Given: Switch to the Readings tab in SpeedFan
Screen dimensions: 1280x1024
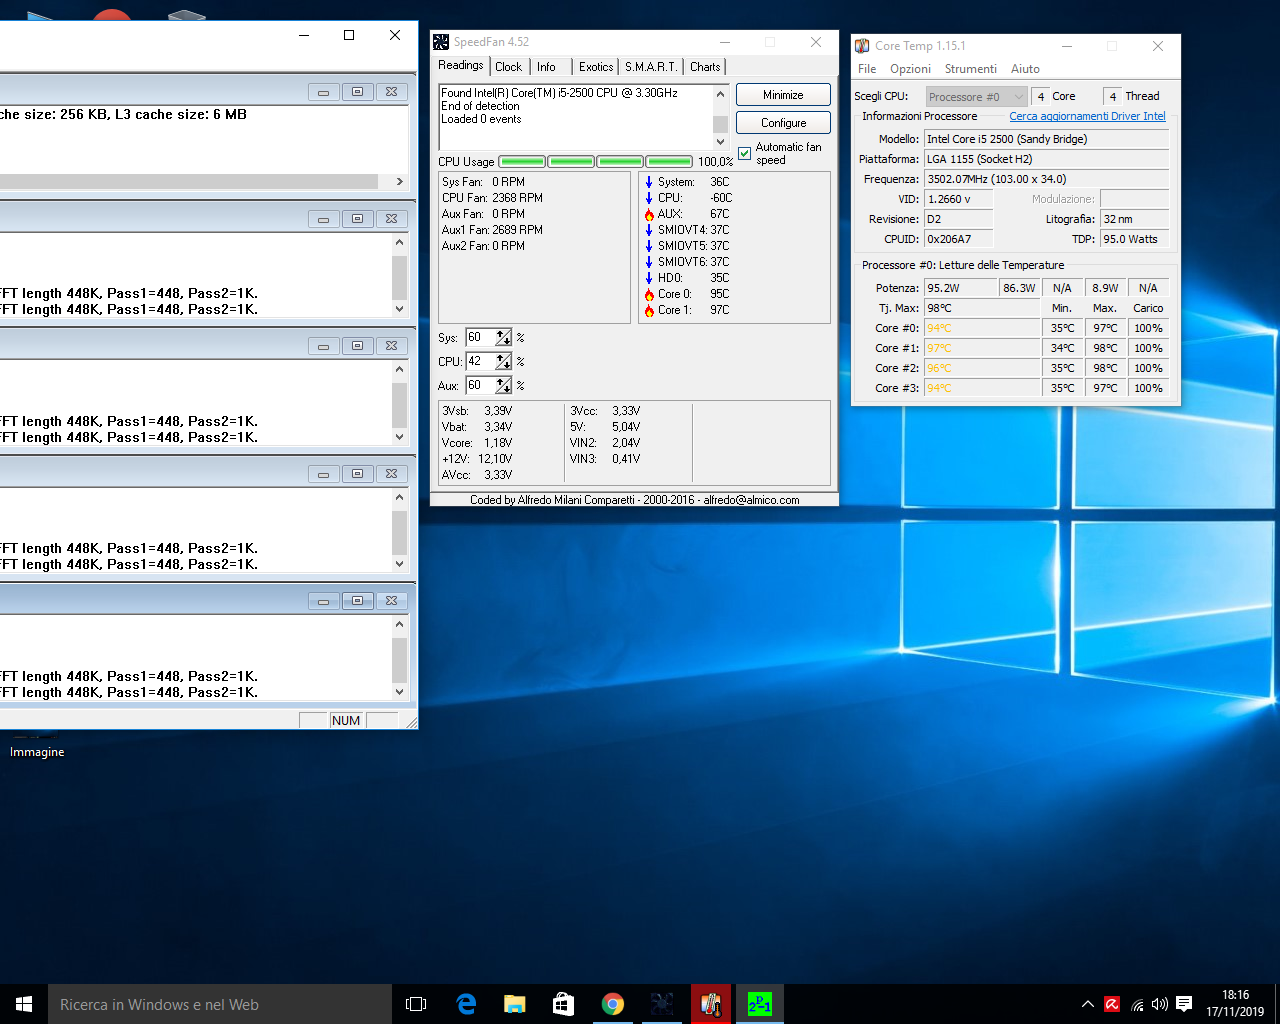Looking at the screenshot, I should [x=460, y=65].
